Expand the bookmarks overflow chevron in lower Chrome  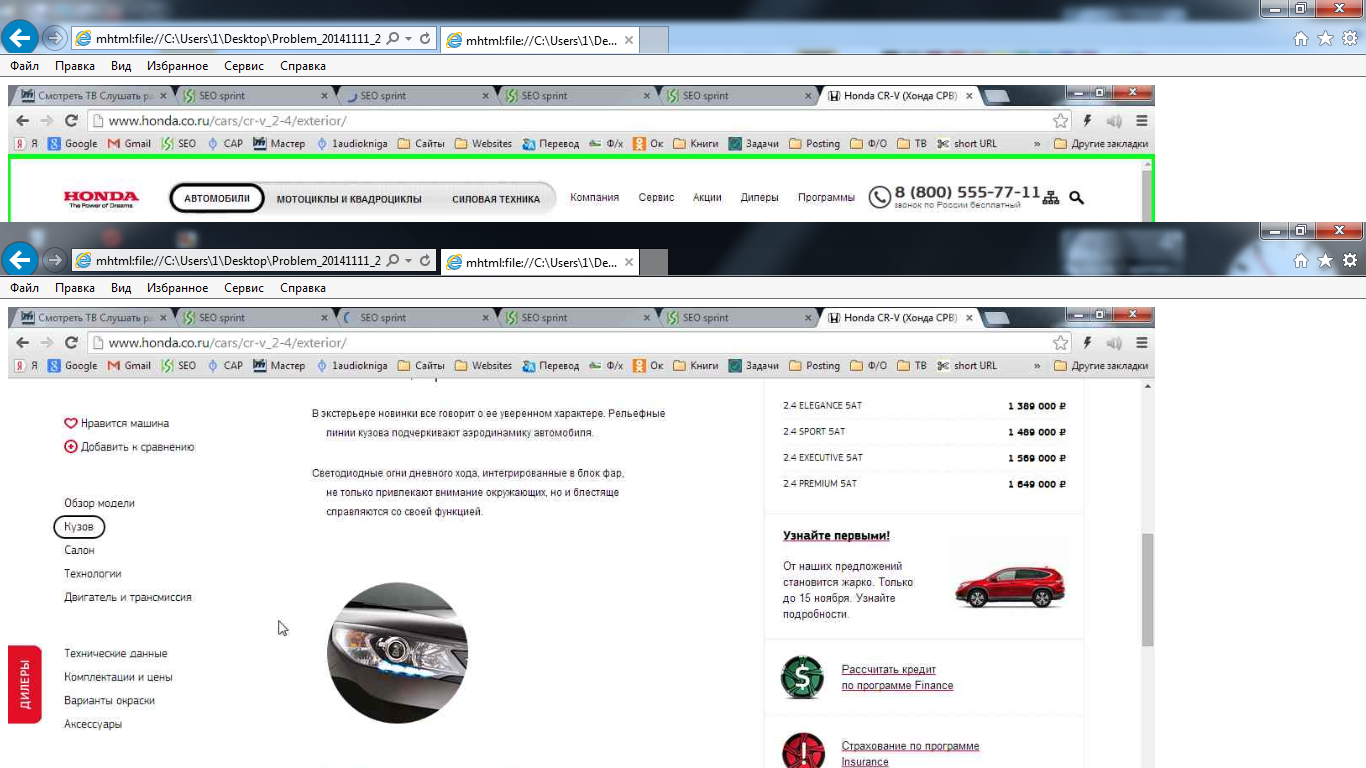(x=1037, y=366)
